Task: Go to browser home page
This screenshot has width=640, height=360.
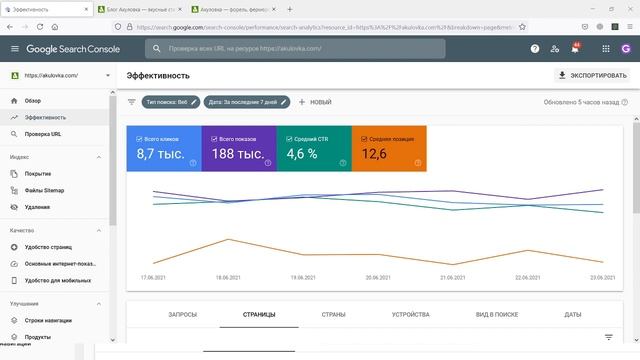Action: click(x=55, y=27)
